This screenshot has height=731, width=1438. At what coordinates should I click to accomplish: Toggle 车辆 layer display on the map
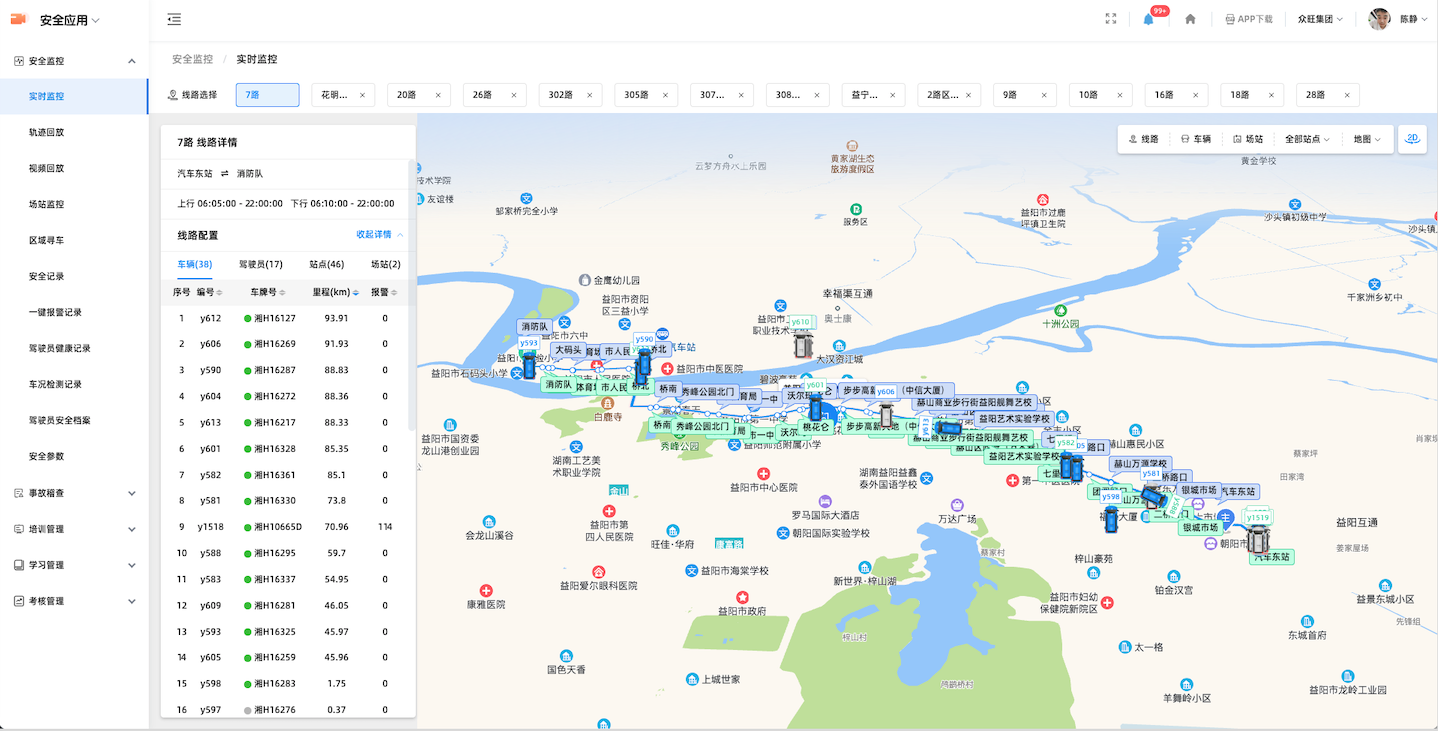pyautogui.click(x=1196, y=139)
